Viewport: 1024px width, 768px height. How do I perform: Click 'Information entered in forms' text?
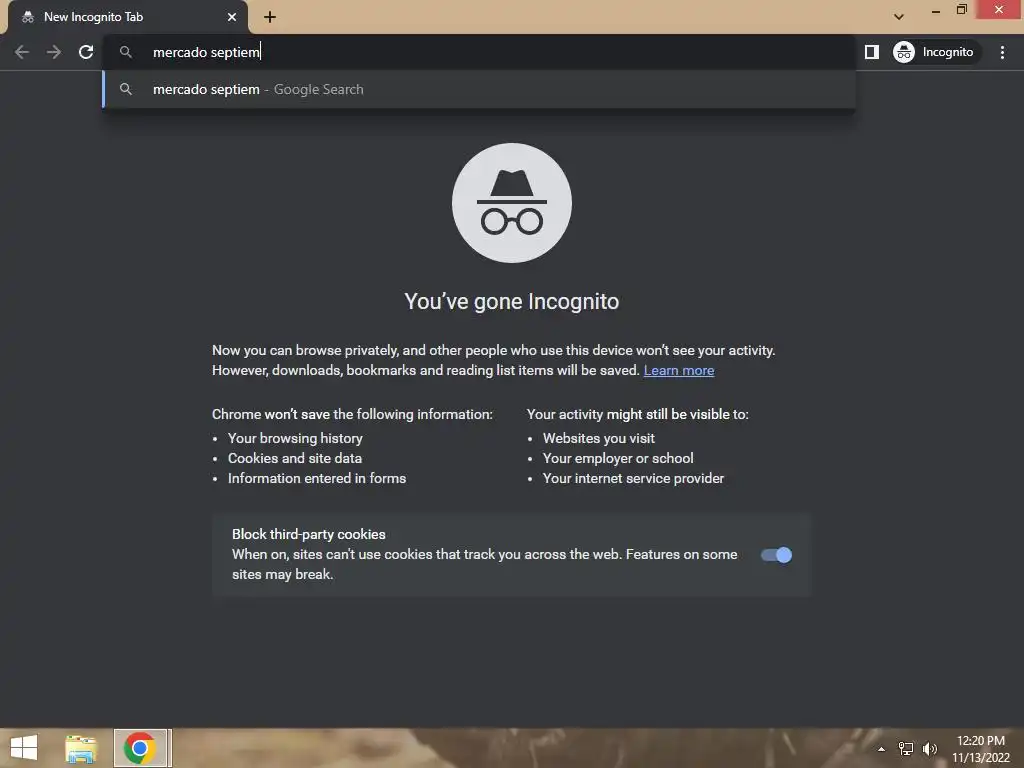(x=317, y=479)
